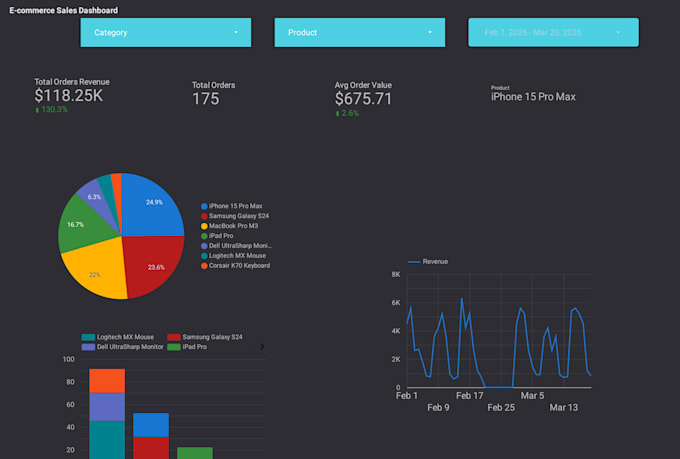Click the 130.3% revenue change indicator

tap(52, 110)
